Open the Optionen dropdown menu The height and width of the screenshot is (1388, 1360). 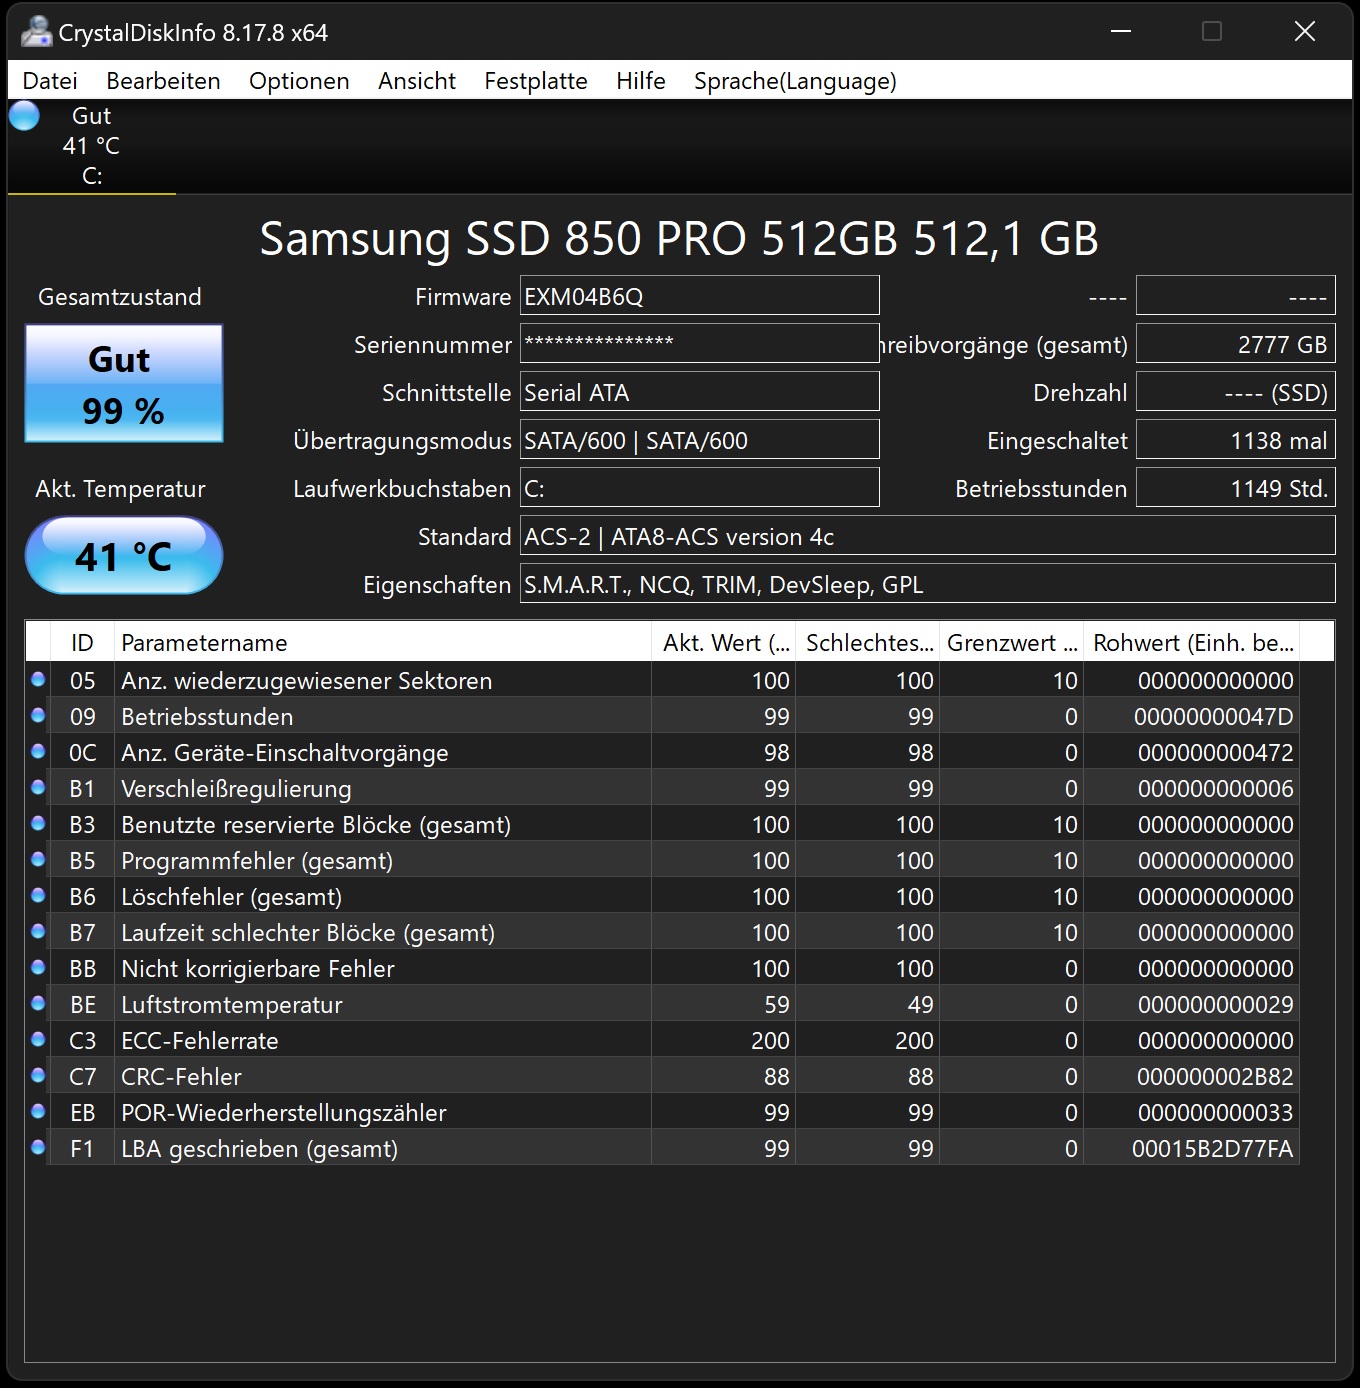pyautogui.click(x=298, y=81)
